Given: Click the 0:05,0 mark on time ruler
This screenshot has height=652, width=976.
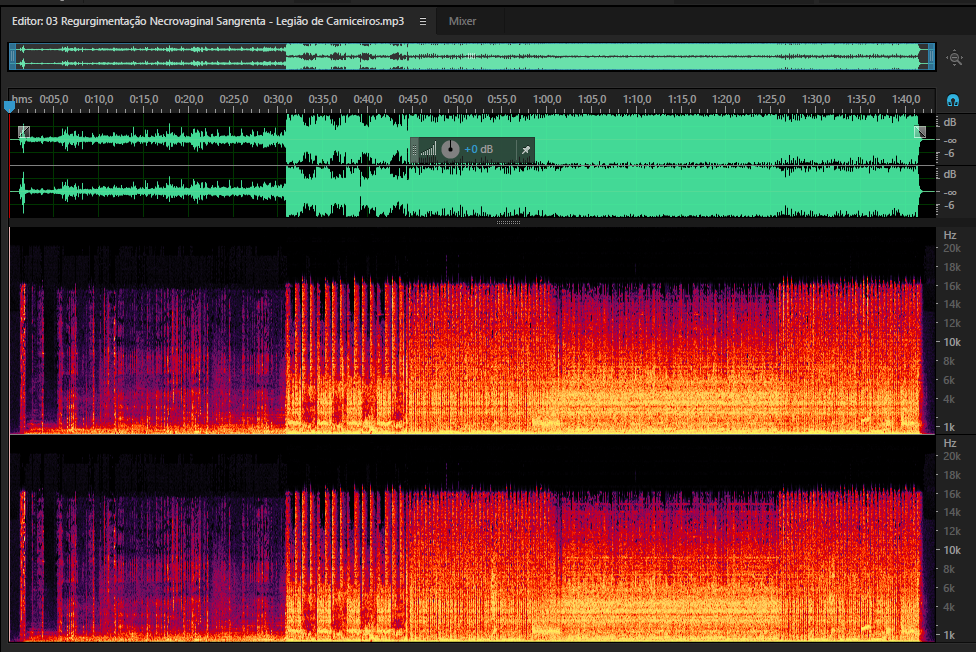Looking at the screenshot, I should [54, 100].
